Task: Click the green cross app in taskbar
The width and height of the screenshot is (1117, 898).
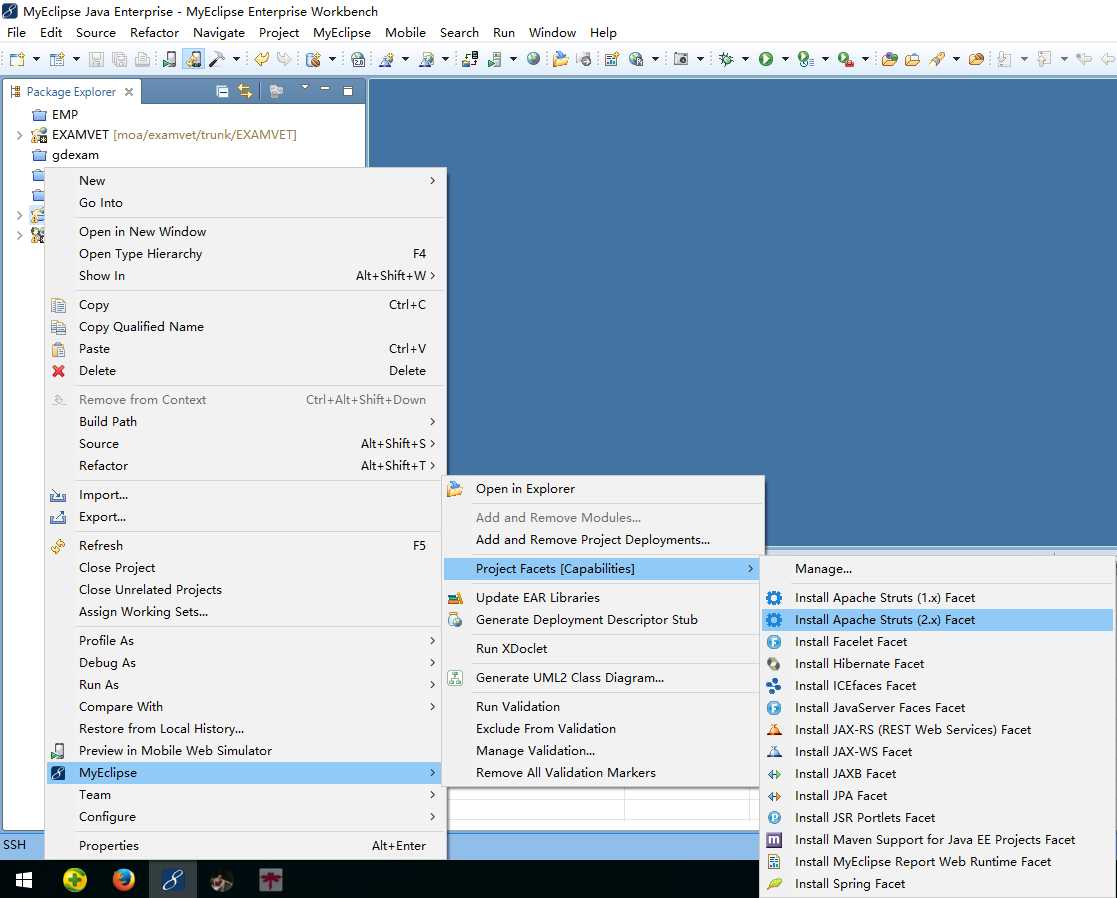Action: pos(74,879)
